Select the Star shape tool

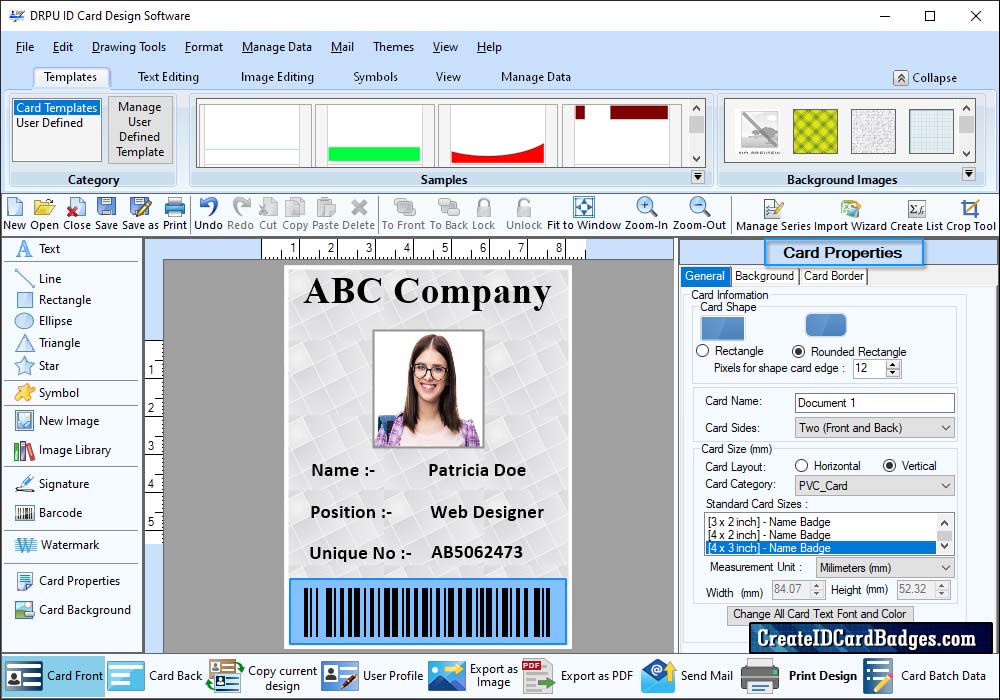coord(37,366)
